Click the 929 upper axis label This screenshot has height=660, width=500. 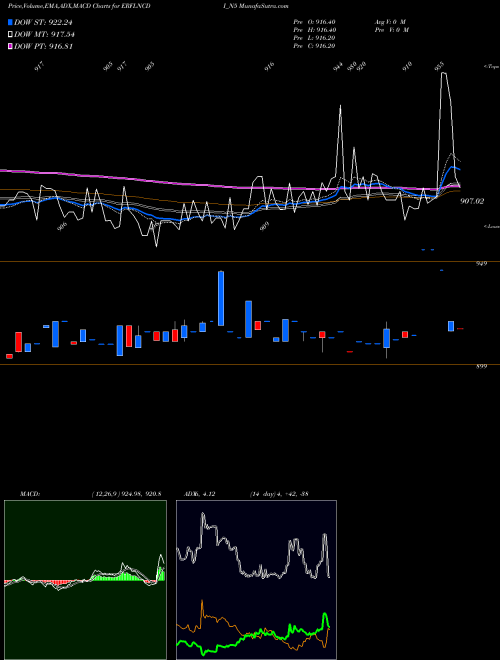(x=481, y=264)
